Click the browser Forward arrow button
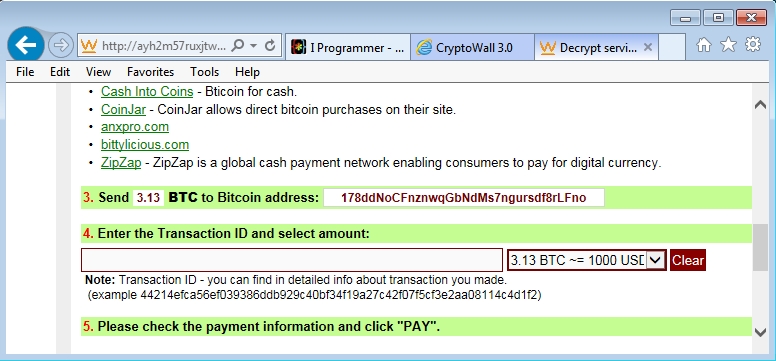The image size is (776, 361). point(60,46)
